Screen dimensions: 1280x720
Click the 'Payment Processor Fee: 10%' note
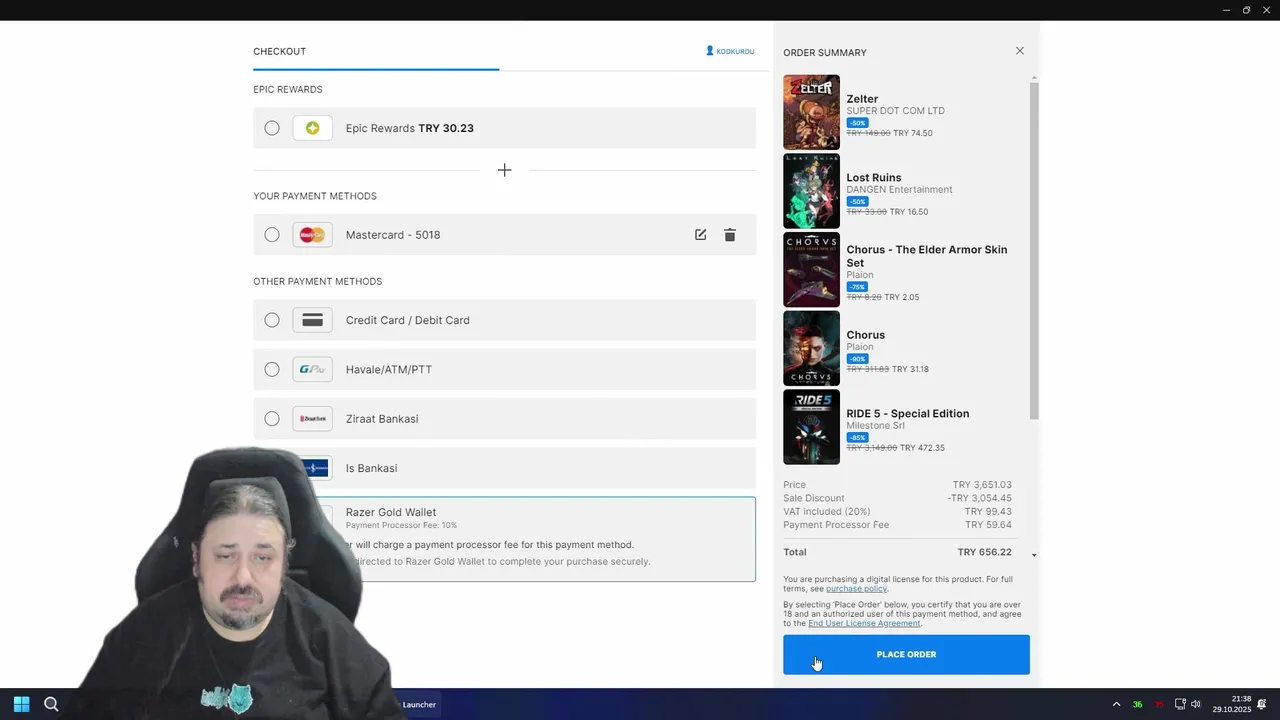coord(401,525)
